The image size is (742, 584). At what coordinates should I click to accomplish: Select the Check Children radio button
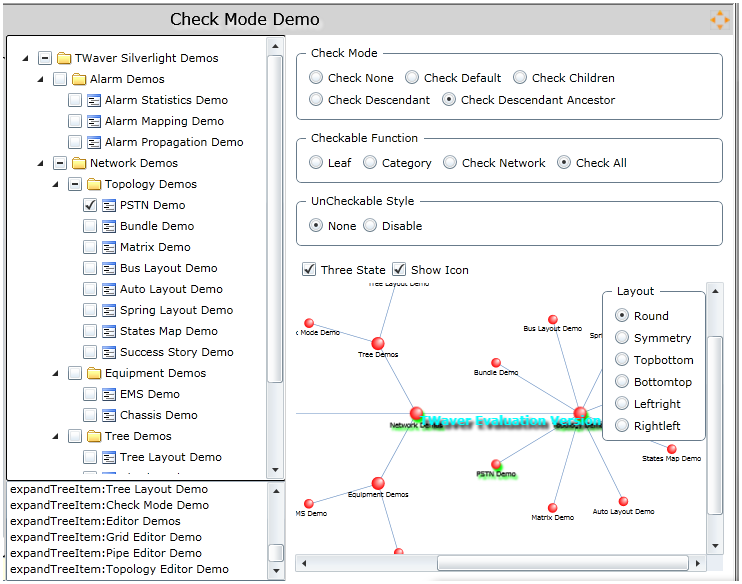pos(520,77)
